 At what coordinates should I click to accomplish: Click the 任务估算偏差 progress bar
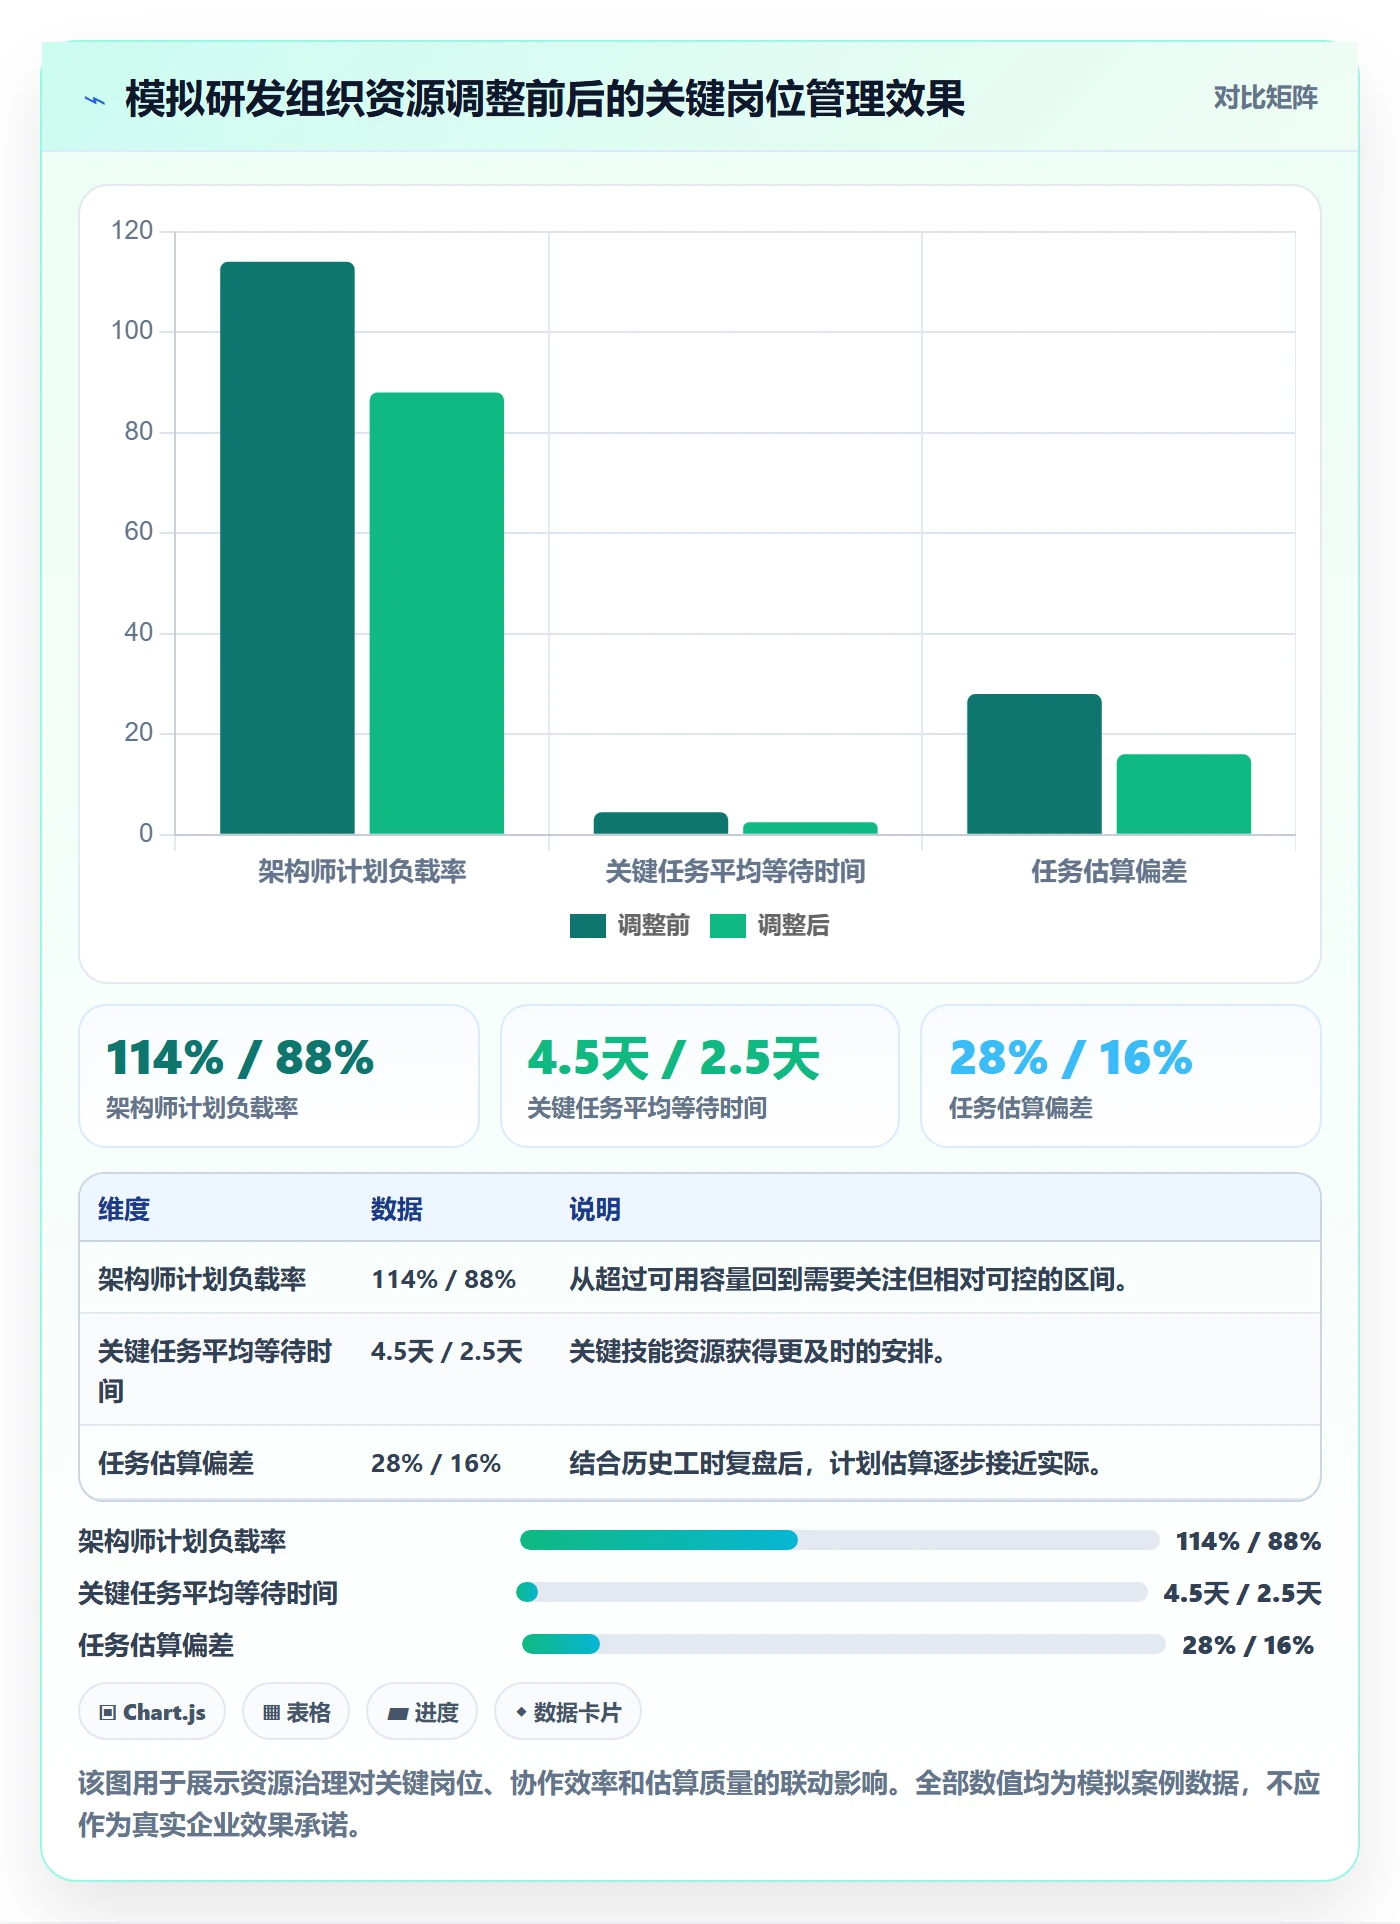pos(844,1644)
